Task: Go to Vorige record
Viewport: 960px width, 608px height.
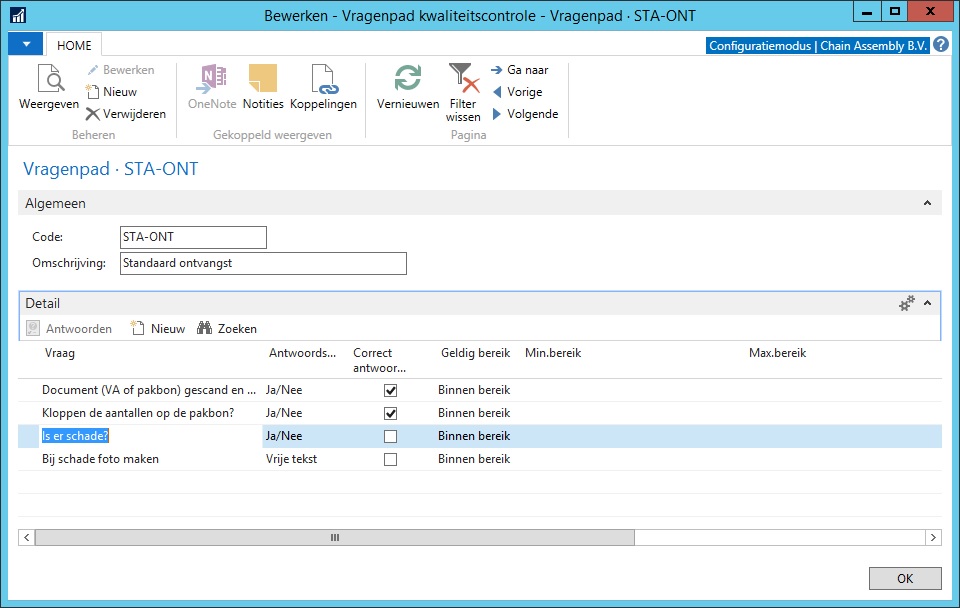Action: [518, 92]
